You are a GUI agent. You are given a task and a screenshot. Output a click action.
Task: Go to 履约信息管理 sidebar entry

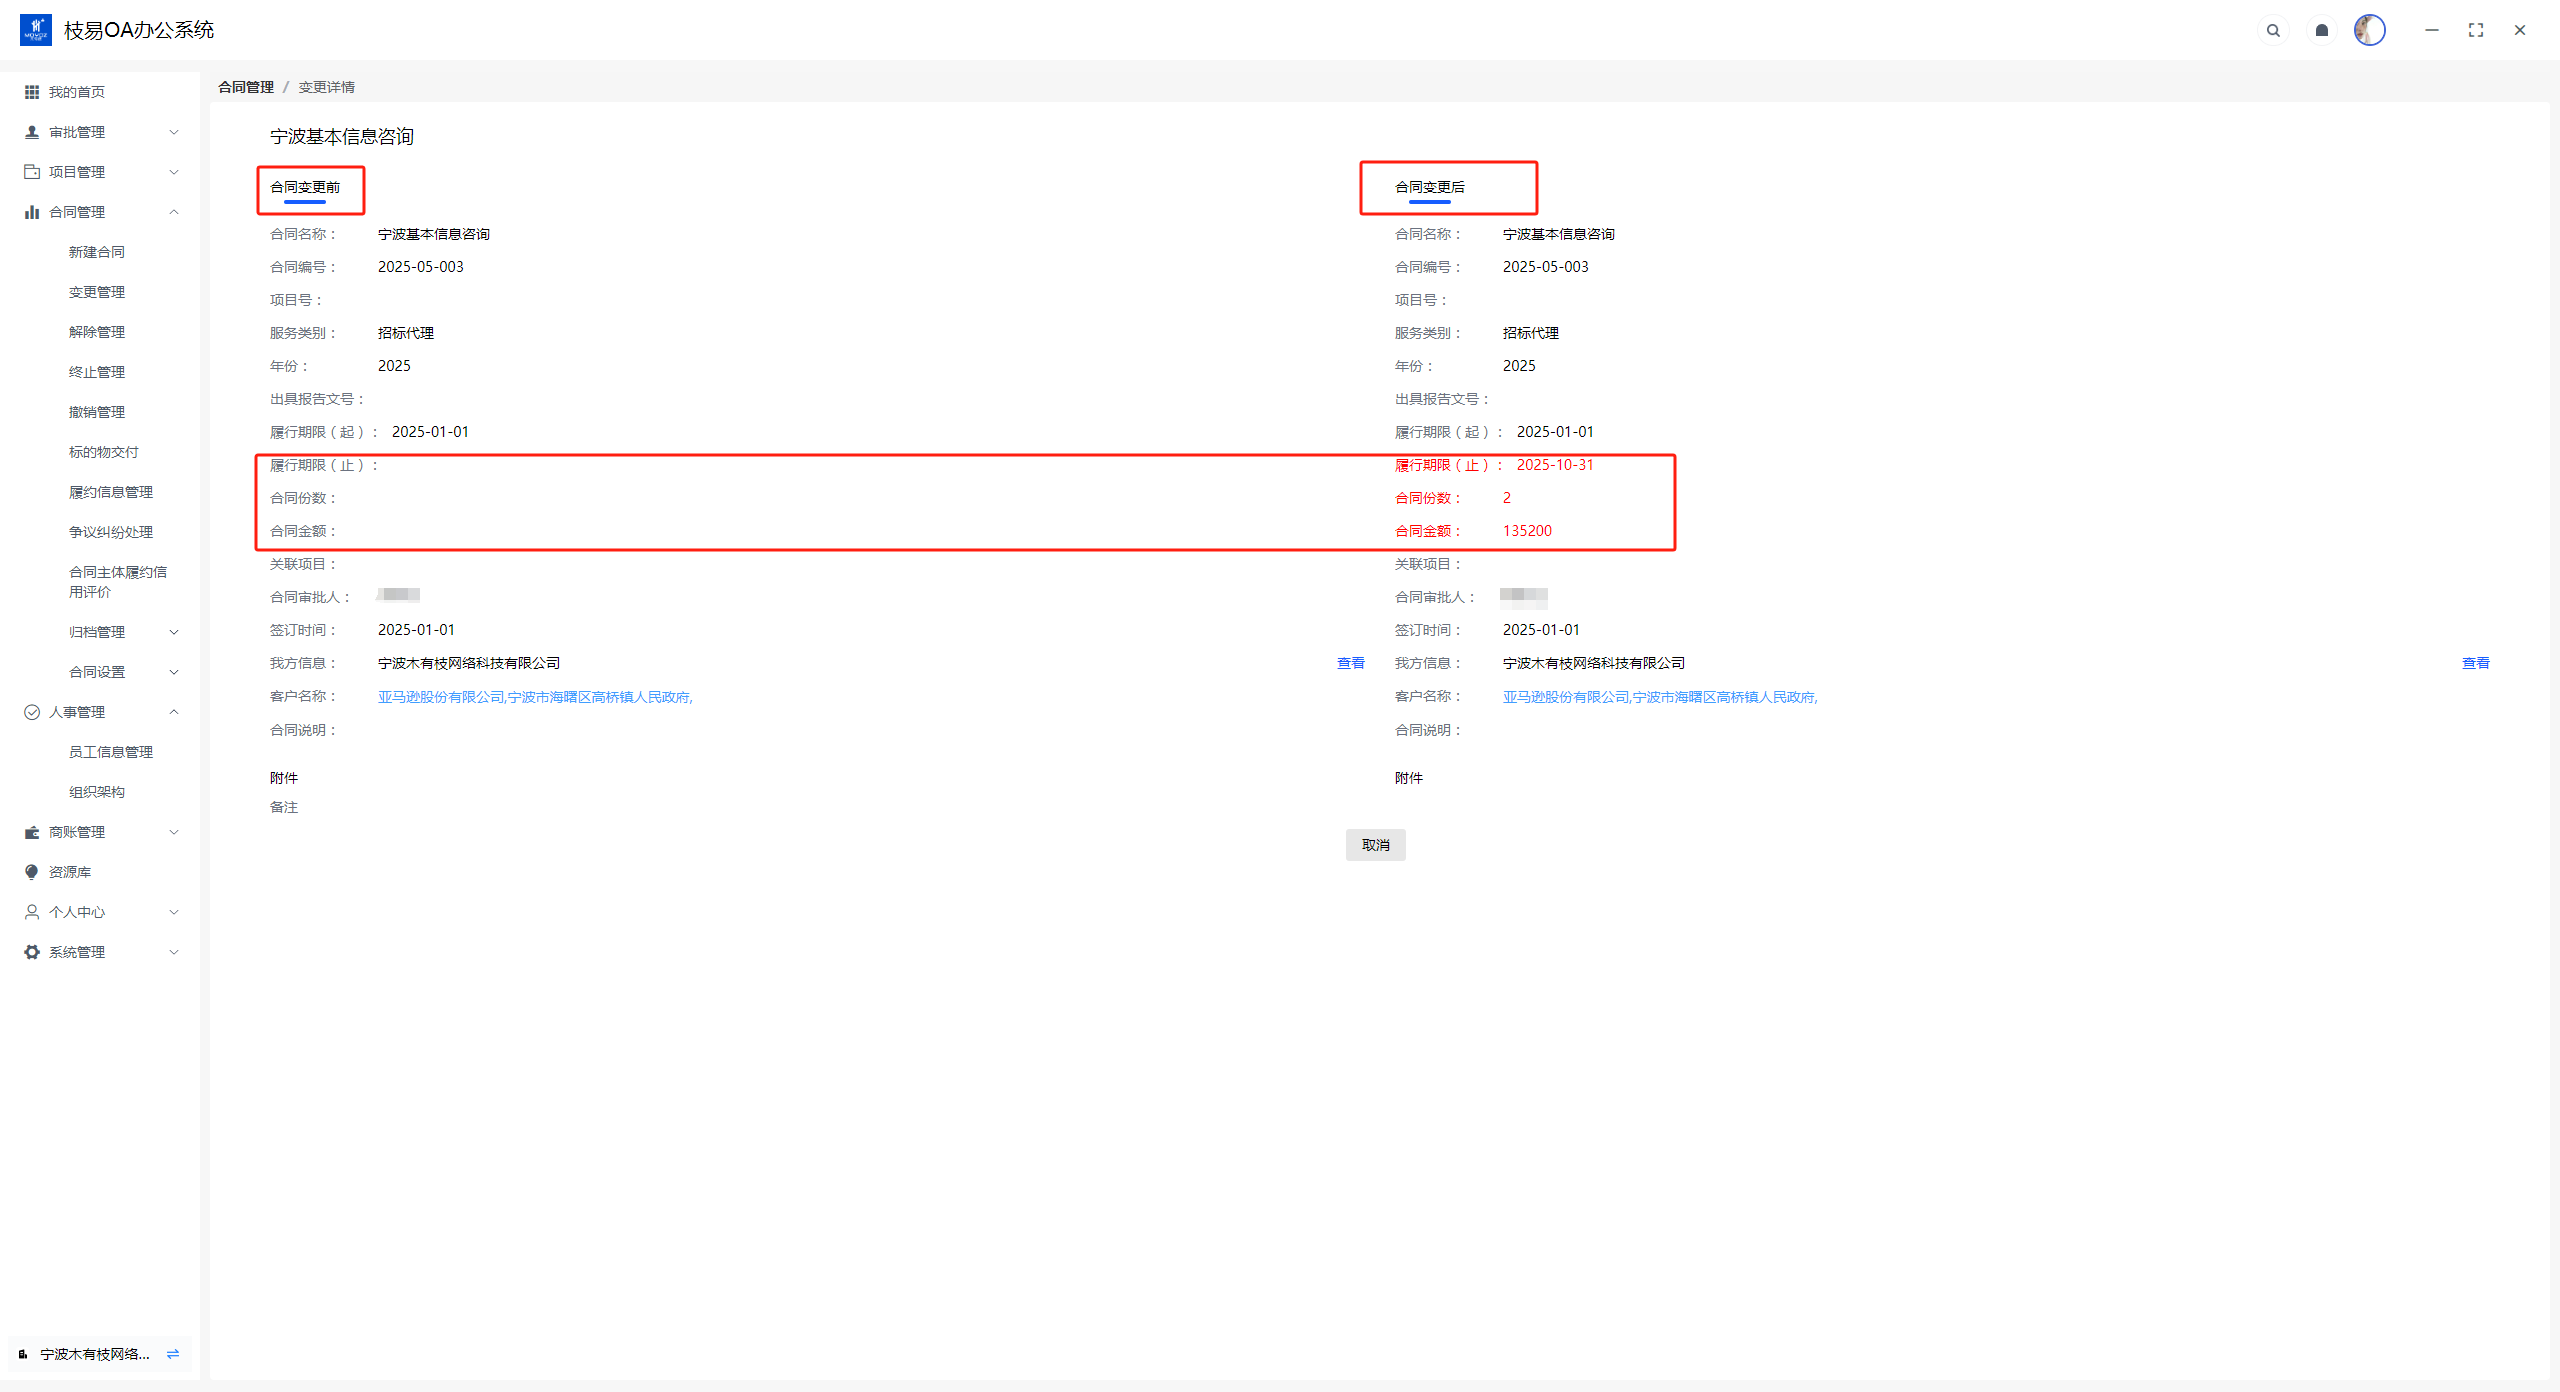tap(111, 492)
